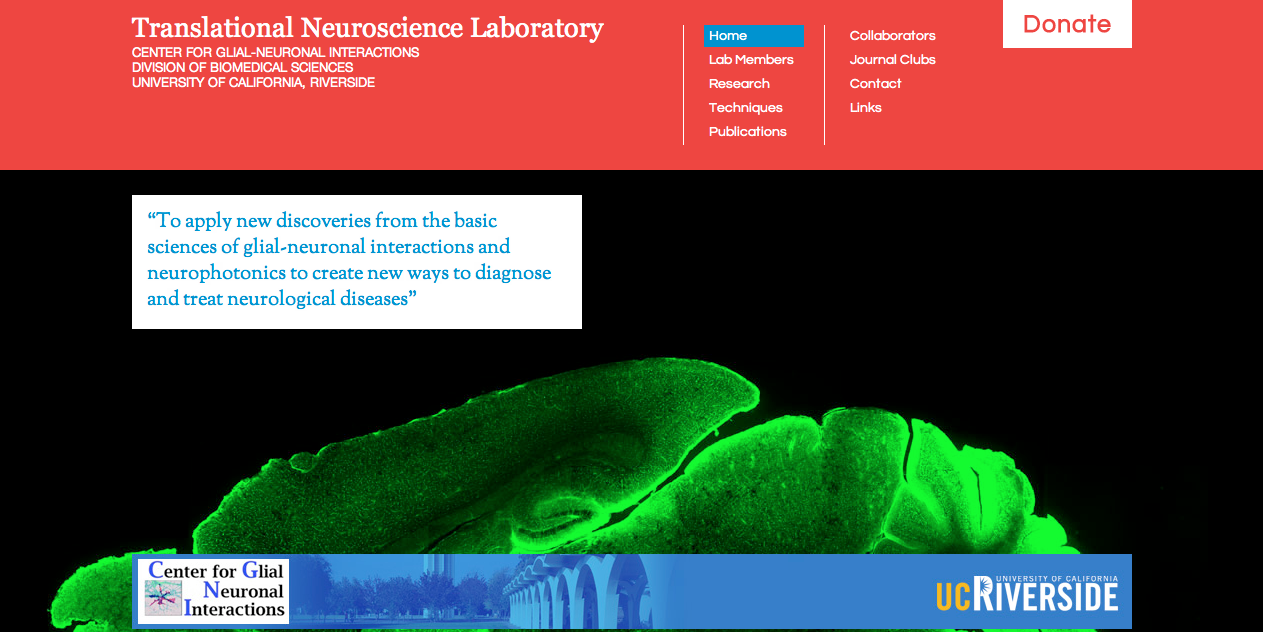Open the Contact page
Image resolution: width=1263 pixels, height=632 pixels.
875,83
